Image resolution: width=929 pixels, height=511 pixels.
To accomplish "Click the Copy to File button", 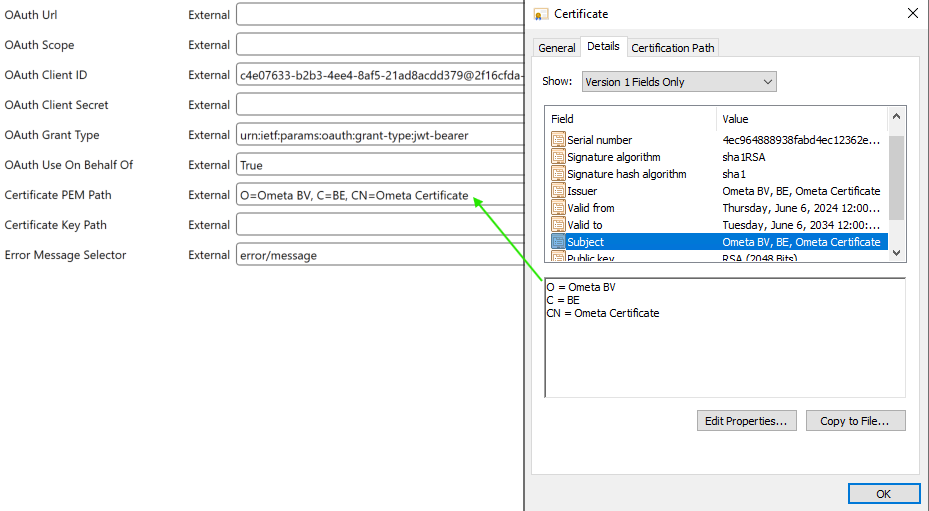I will tap(855, 421).
